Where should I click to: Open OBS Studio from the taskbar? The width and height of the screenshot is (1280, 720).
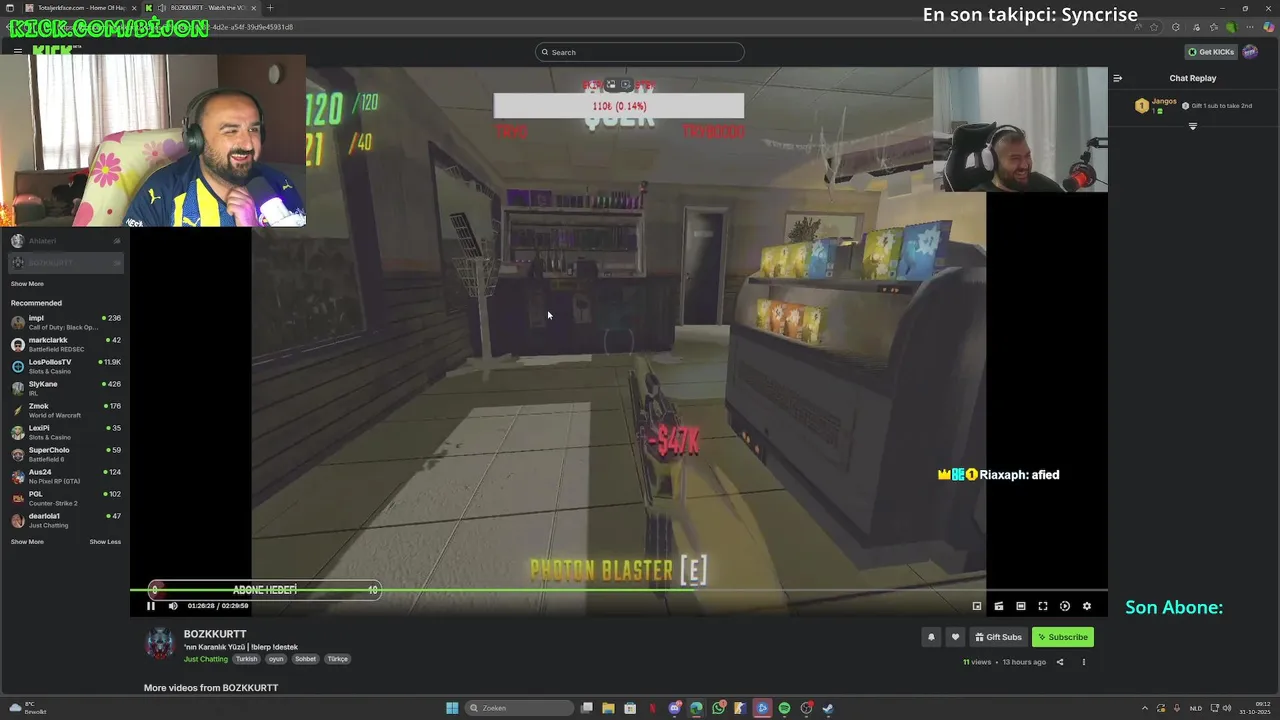(805, 708)
